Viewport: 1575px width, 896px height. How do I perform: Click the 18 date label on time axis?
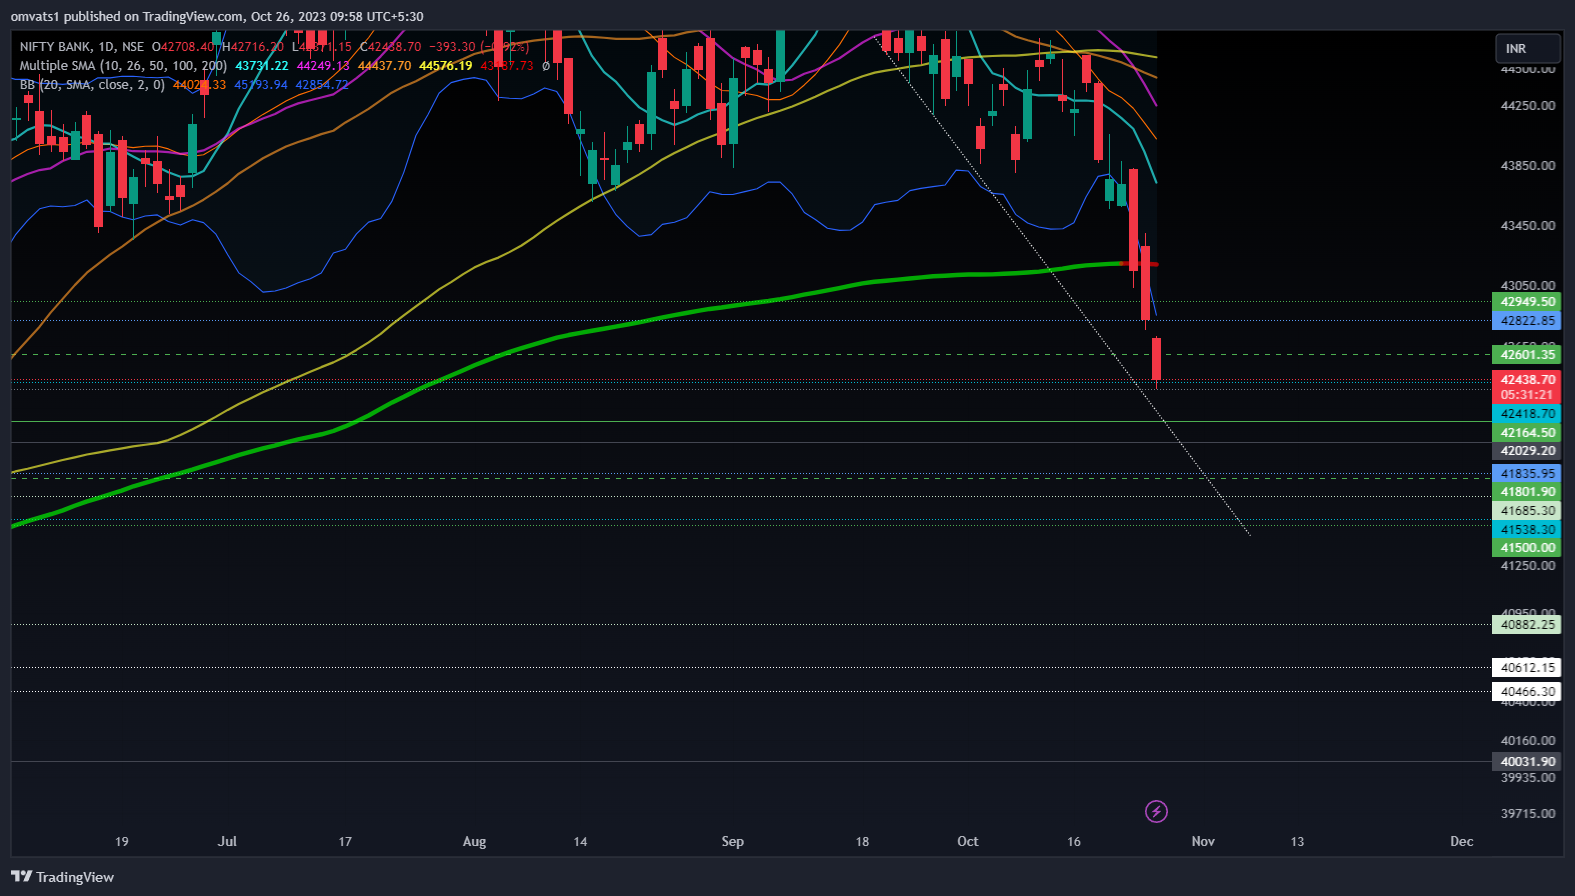[x=862, y=841]
